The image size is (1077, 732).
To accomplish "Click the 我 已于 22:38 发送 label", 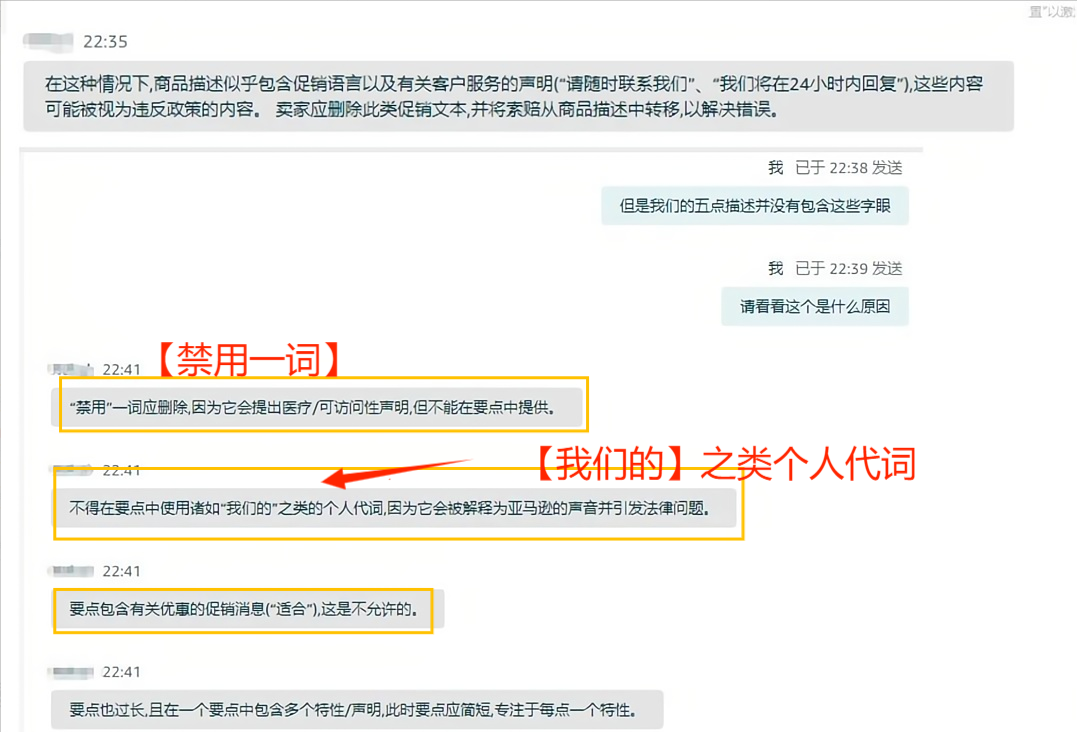I will (x=835, y=168).
